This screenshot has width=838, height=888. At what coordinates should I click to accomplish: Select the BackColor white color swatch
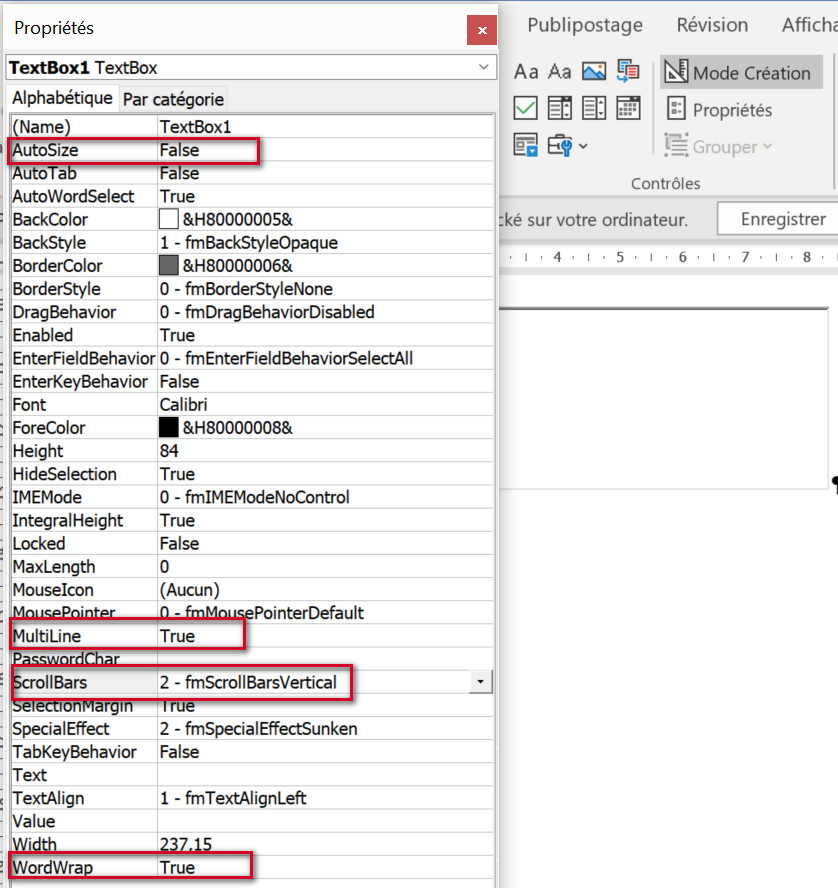pyautogui.click(x=169, y=220)
